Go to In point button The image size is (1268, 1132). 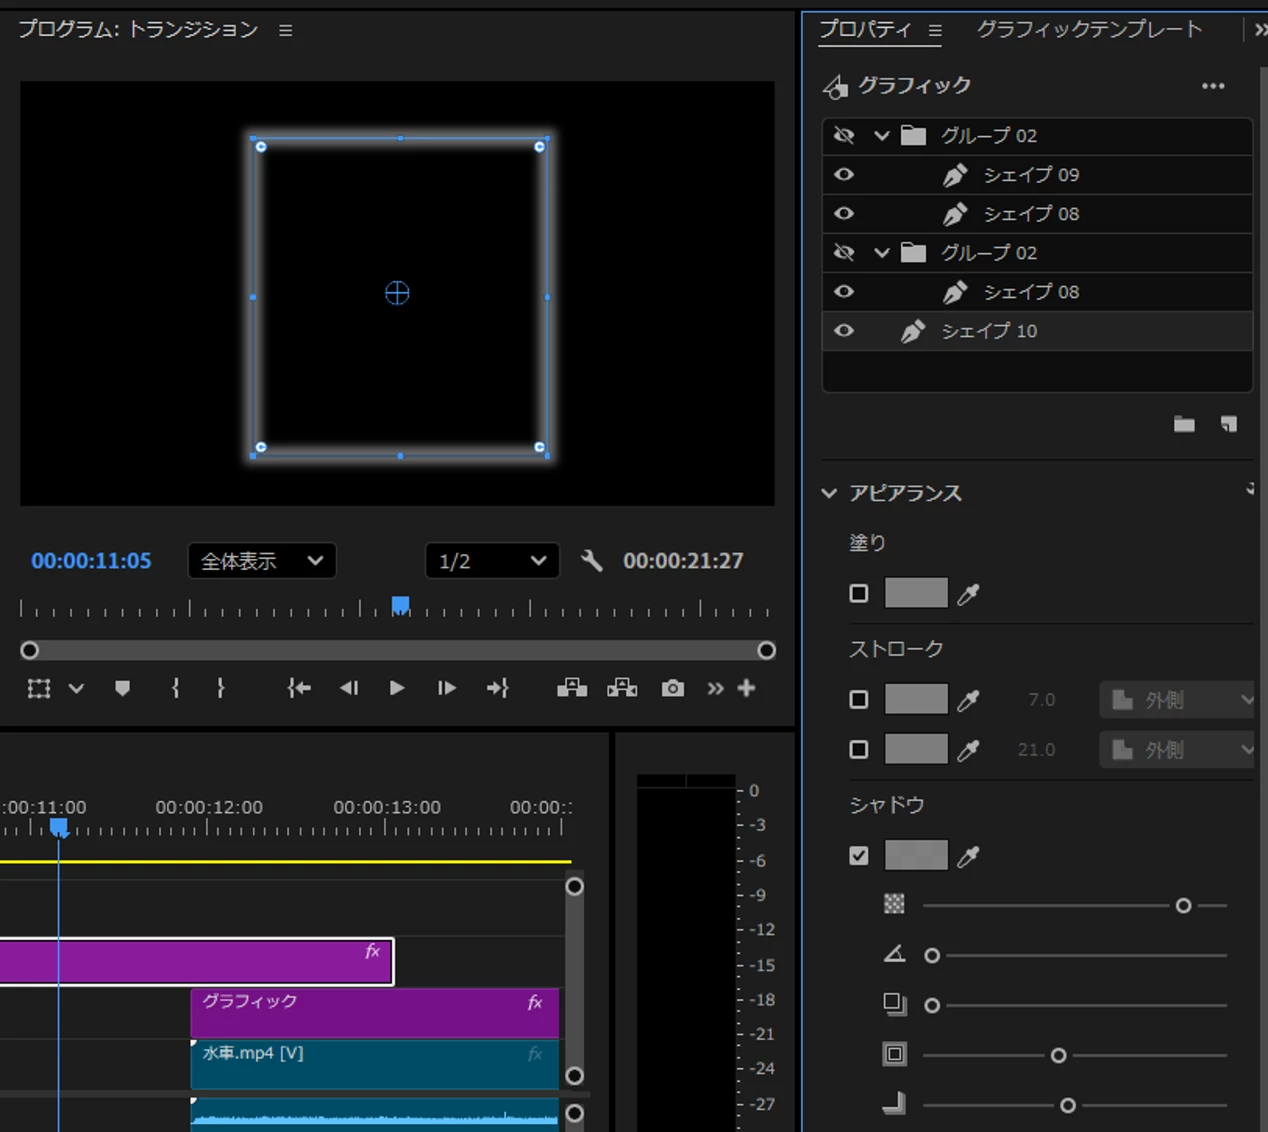tap(299, 688)
